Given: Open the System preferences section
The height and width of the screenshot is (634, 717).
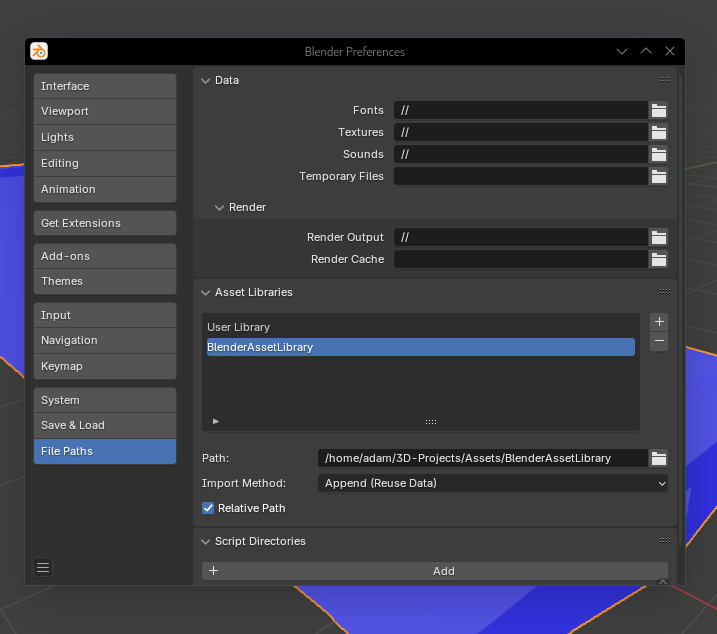Looking at the screenshot, I should pos(105,400).
